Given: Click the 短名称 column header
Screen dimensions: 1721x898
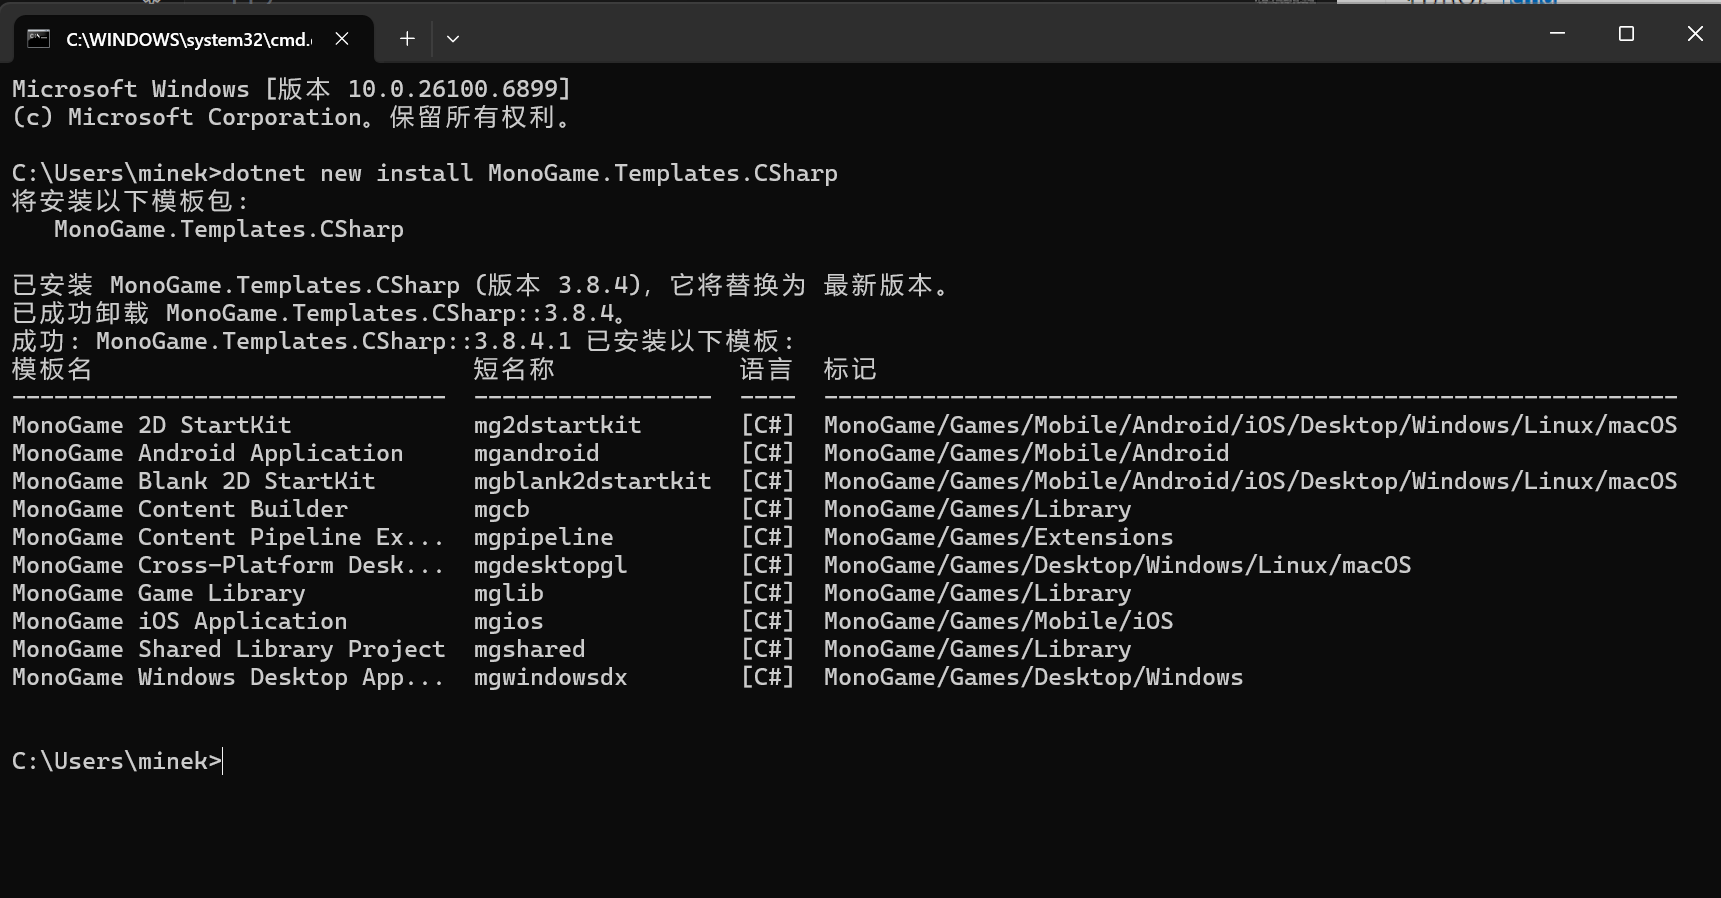Looking at the screenshot, I should pos(514,369).
